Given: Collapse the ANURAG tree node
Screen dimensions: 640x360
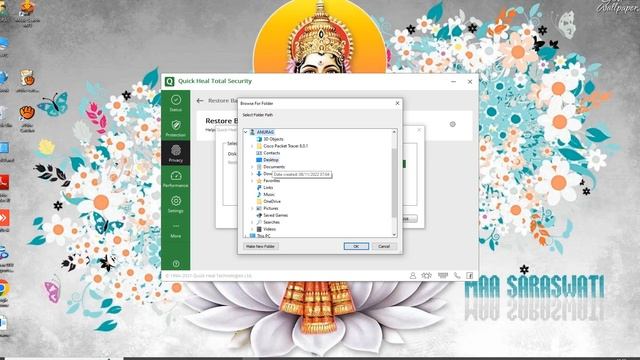Looking at the screenshot, I should click(245, 132).
